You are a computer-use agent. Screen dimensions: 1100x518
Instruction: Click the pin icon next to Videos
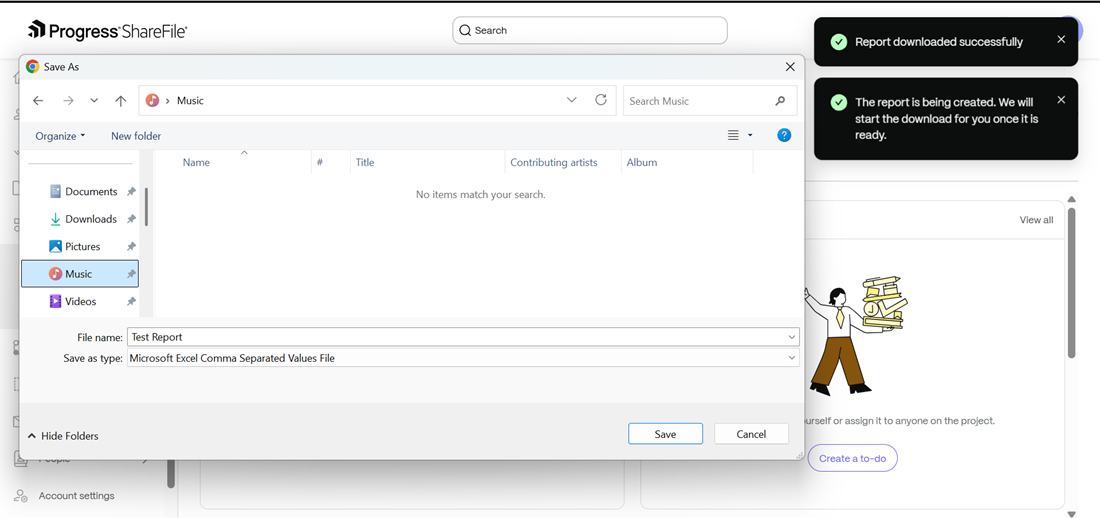(x=130, y=301)
